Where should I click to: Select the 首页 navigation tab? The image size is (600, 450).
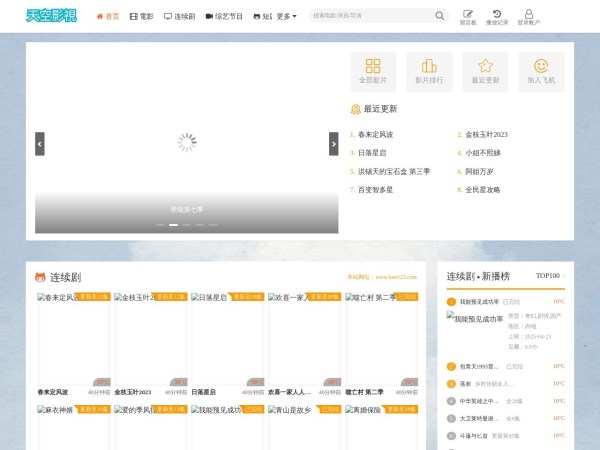[x=108, y=16]
